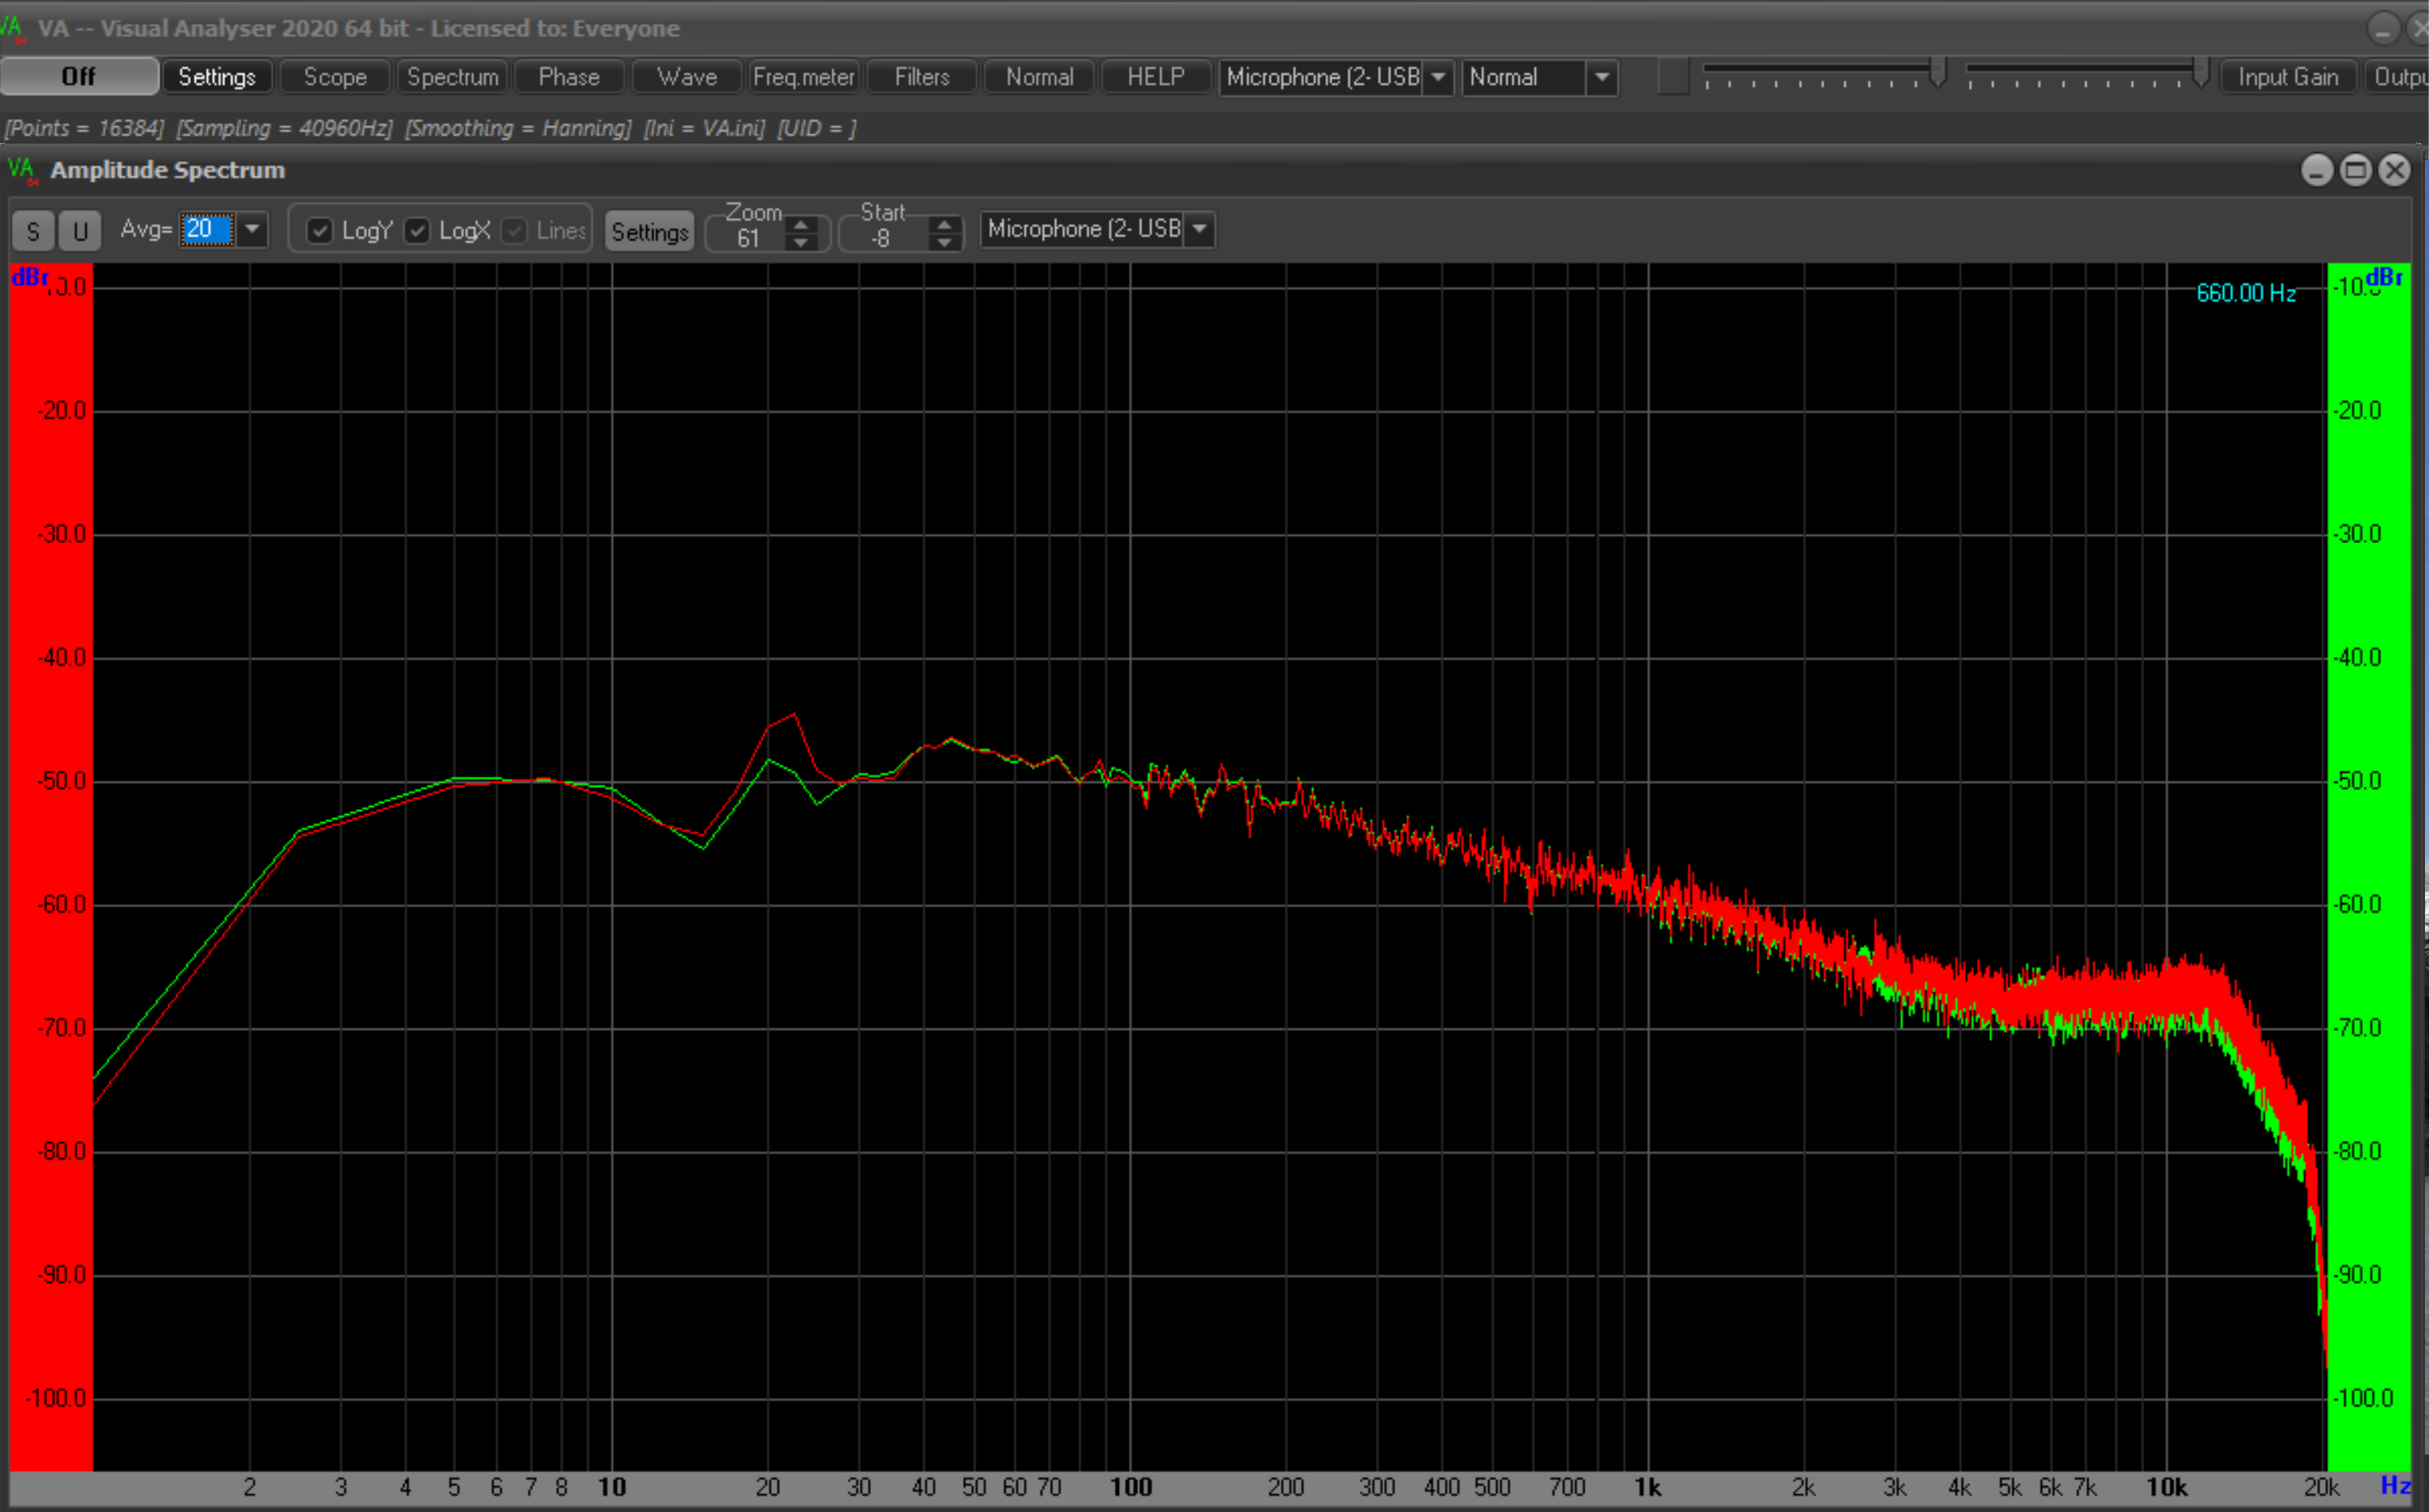Click the VA icon in Amplitude Spectrum title
The width and height of the screenshot is (2429, 1512).
[x=22, y=170]
